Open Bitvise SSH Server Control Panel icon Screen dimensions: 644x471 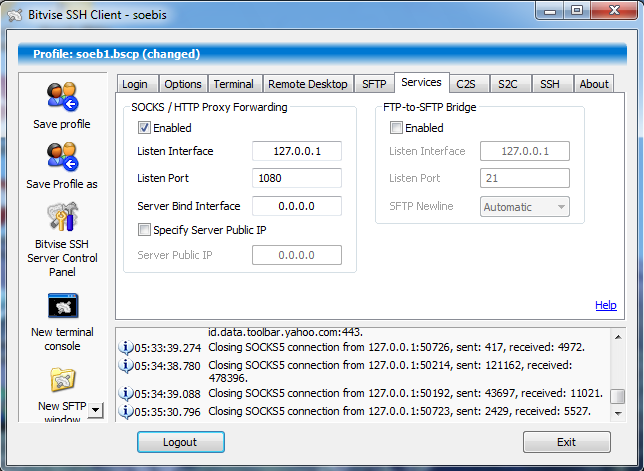62,216
